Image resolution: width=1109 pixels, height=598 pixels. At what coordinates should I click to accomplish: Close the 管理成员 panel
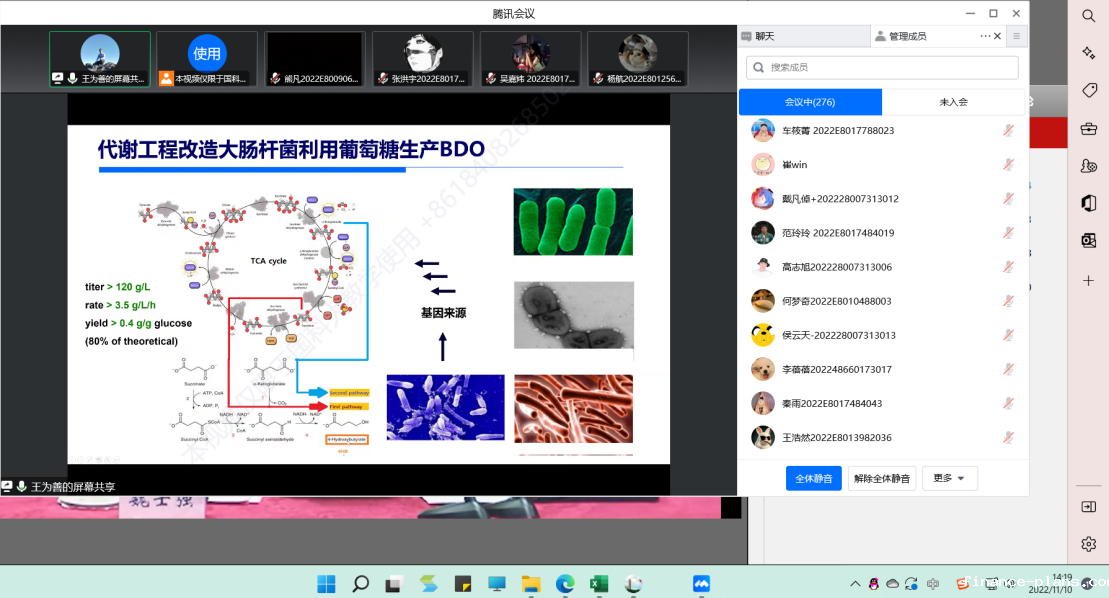[997, 36]
